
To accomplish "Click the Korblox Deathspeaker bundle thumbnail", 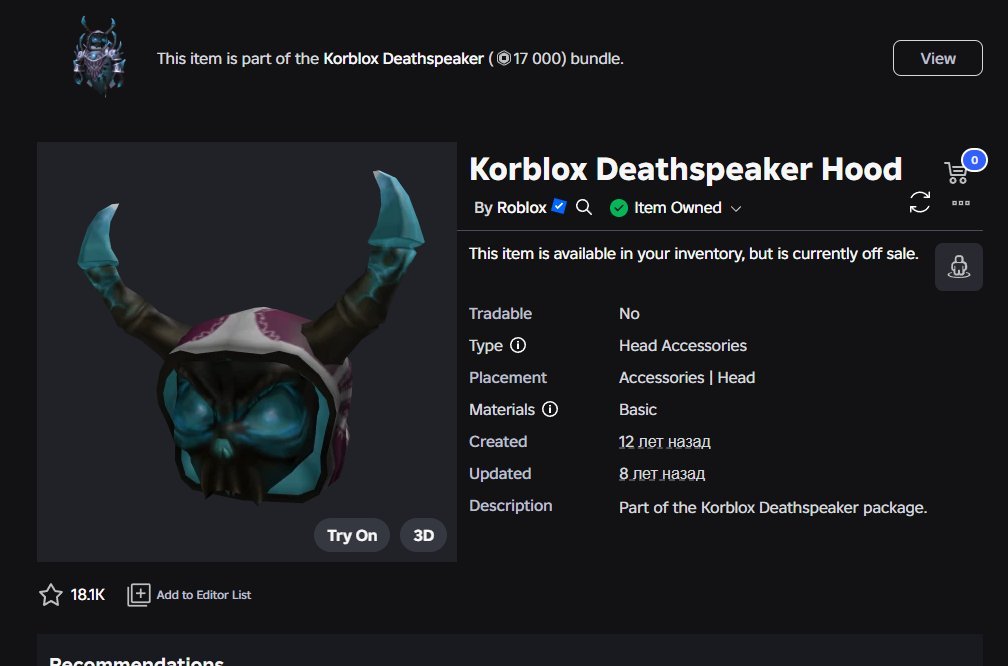I will click(98, 57).
